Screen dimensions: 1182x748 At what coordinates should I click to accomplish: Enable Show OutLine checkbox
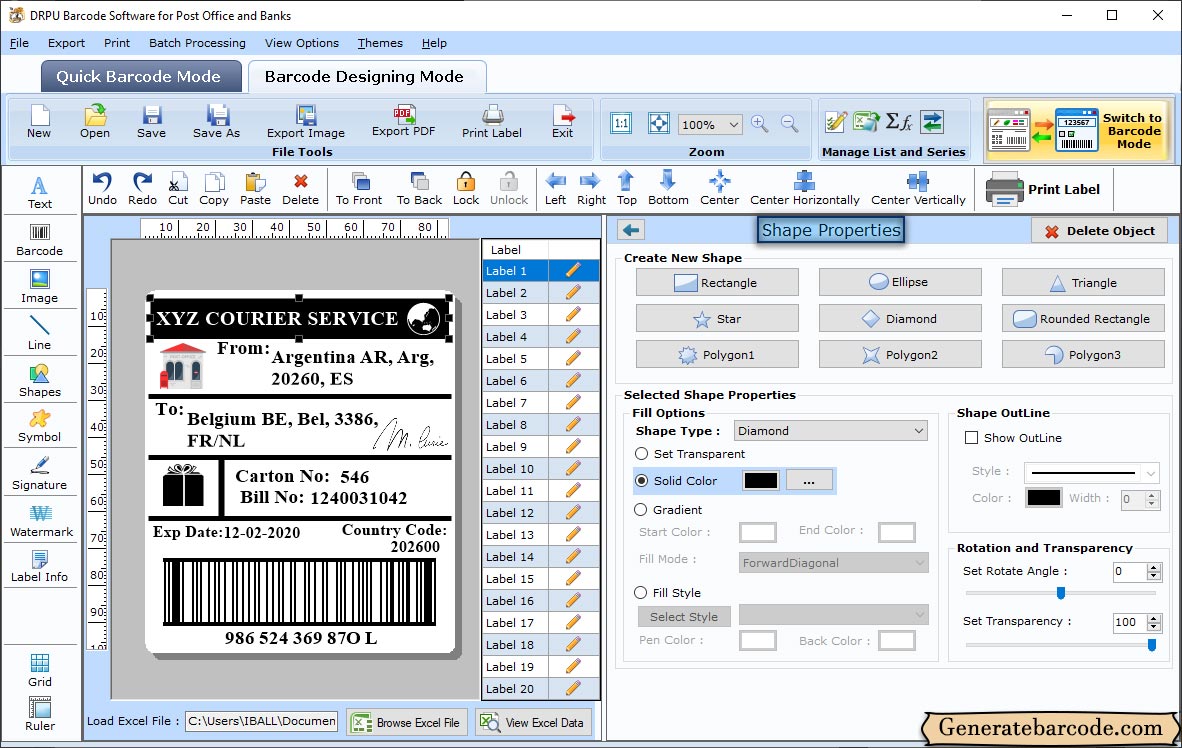click(972, 437)
